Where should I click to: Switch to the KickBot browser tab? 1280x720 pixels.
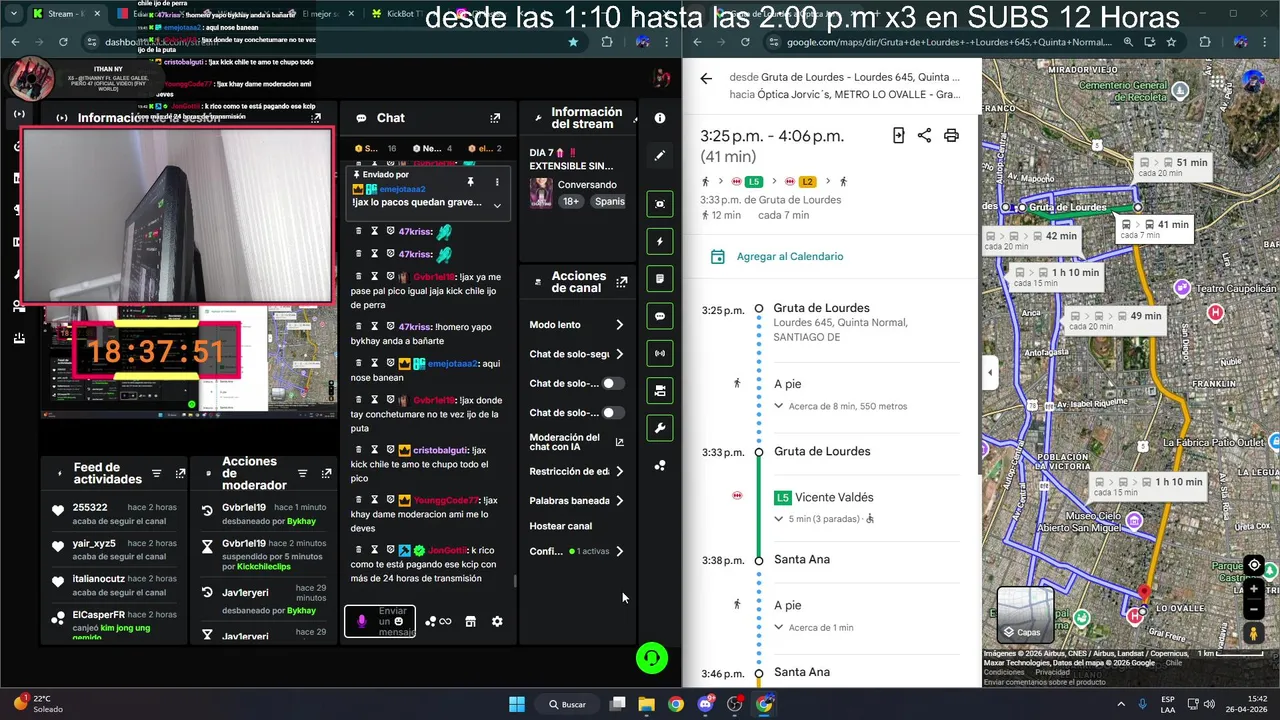[x=399, y=14]
